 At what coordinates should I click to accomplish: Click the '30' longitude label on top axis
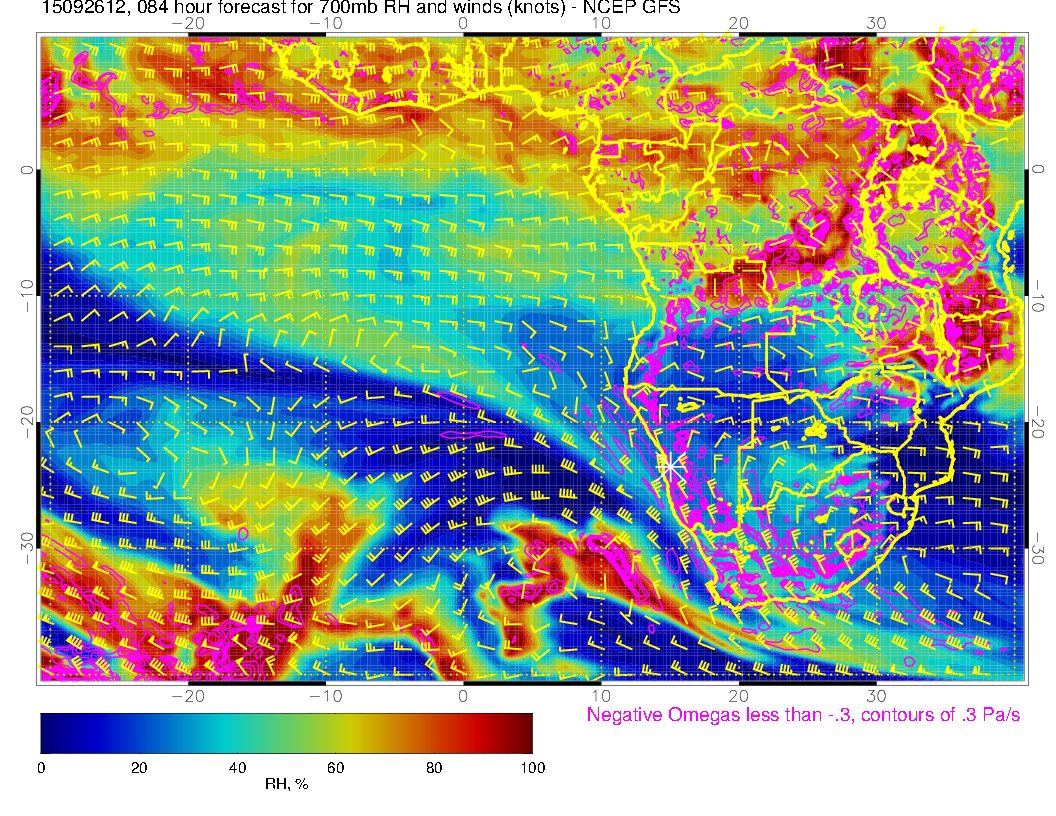[x=876, y=23]
